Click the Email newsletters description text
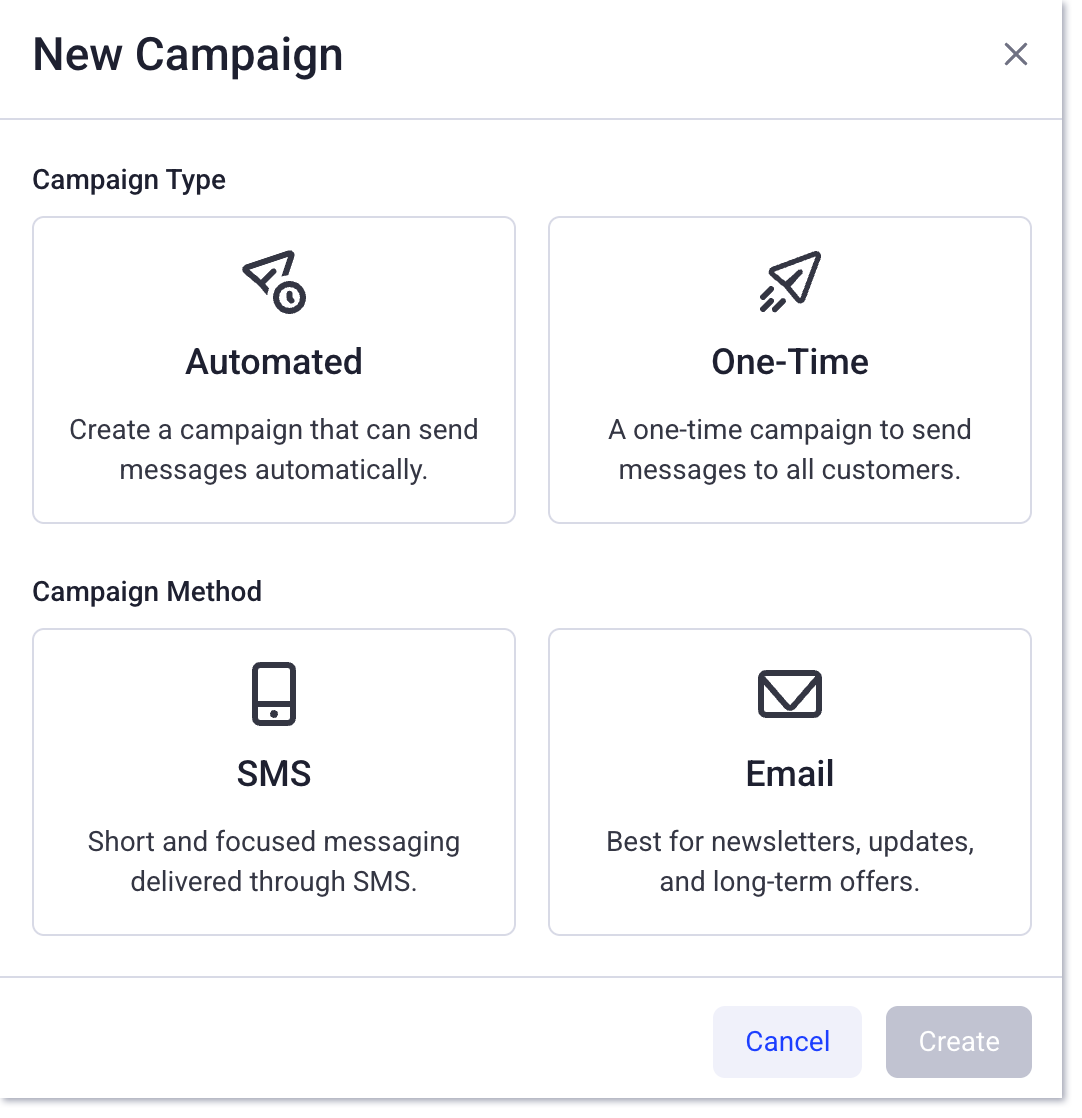 [x=789, y=861]
